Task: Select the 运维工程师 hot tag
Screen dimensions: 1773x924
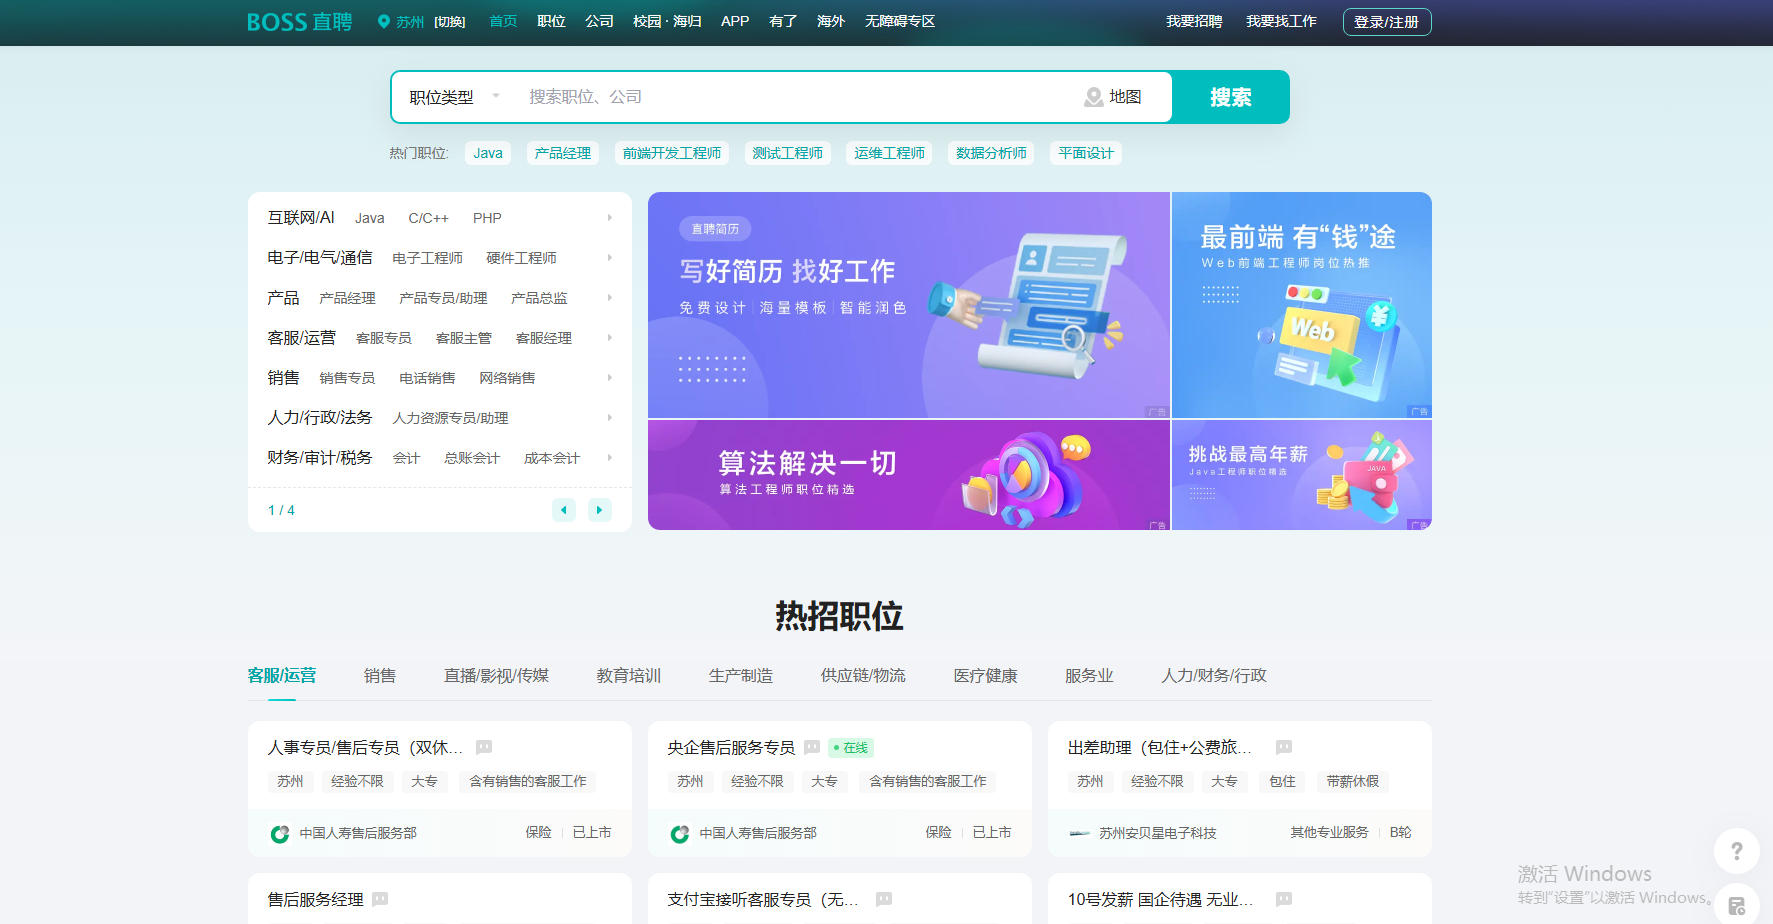Action: point(889,153)
